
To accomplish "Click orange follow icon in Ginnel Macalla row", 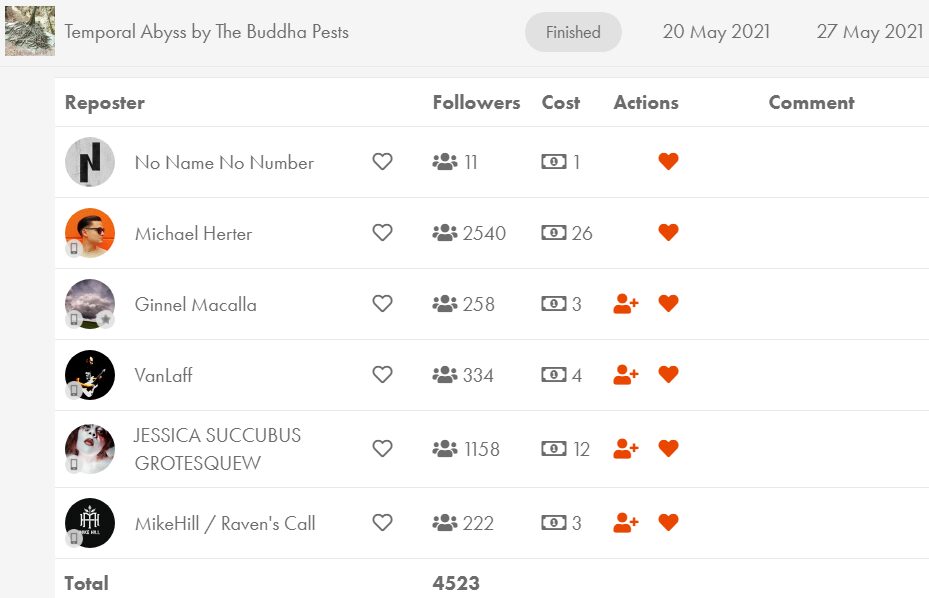I will pyautogui.click(x=626, y=303).
